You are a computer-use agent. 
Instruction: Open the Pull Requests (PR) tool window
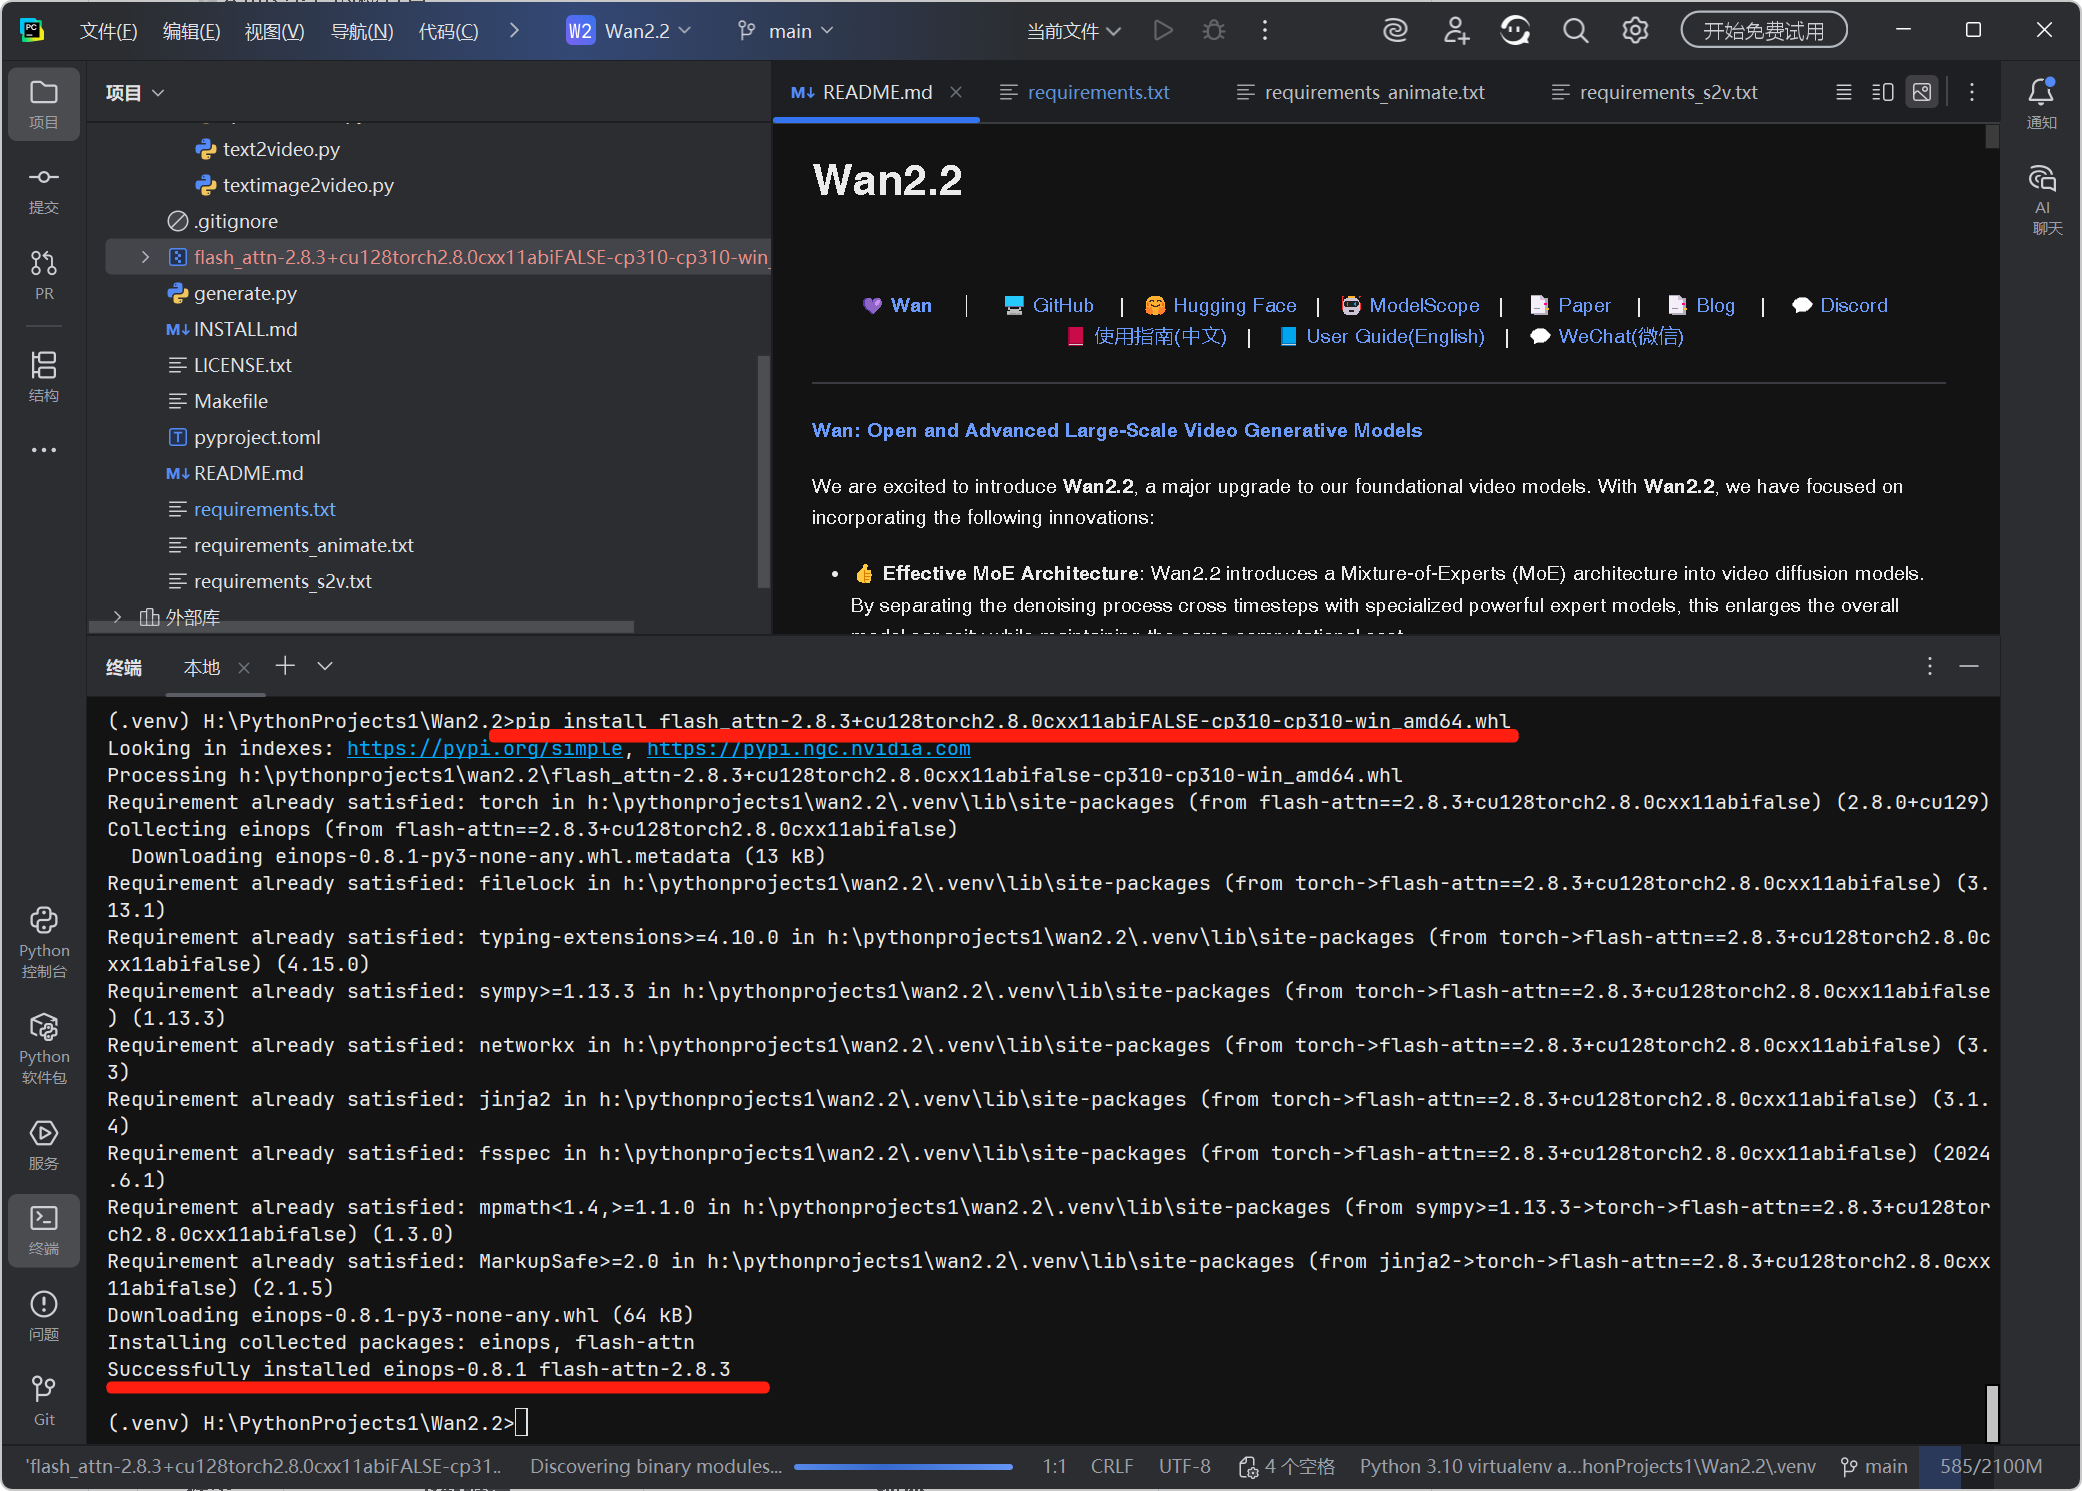coord(44,275)
